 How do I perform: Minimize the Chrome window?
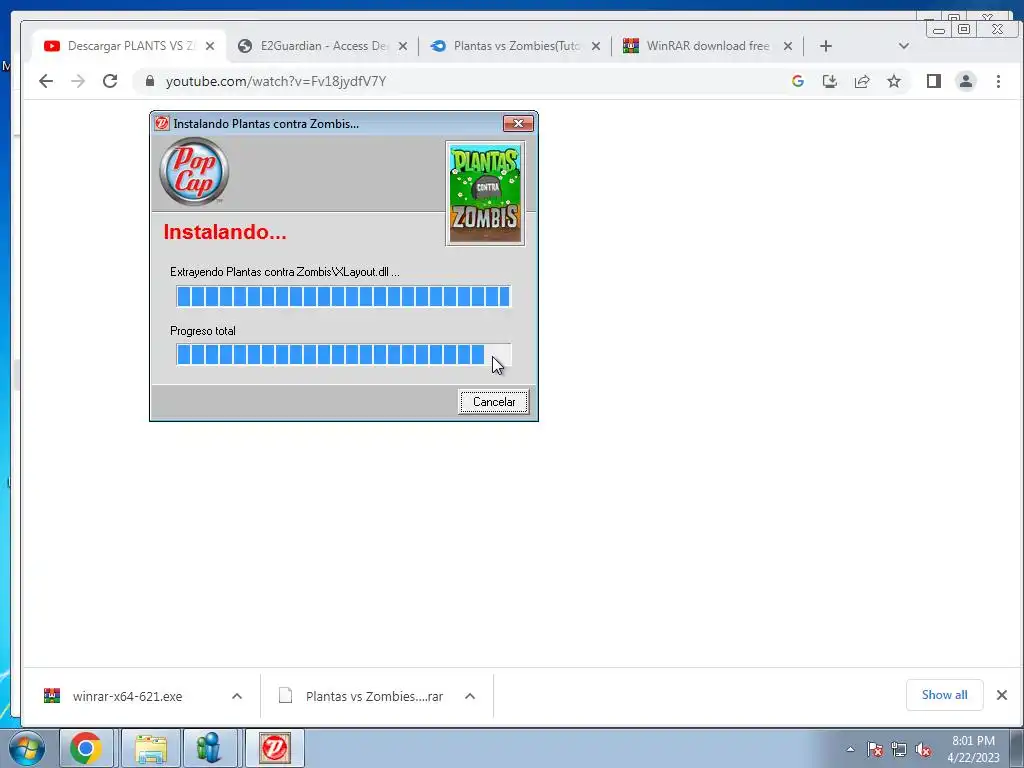pyautogui.click(x=939, y=29)
